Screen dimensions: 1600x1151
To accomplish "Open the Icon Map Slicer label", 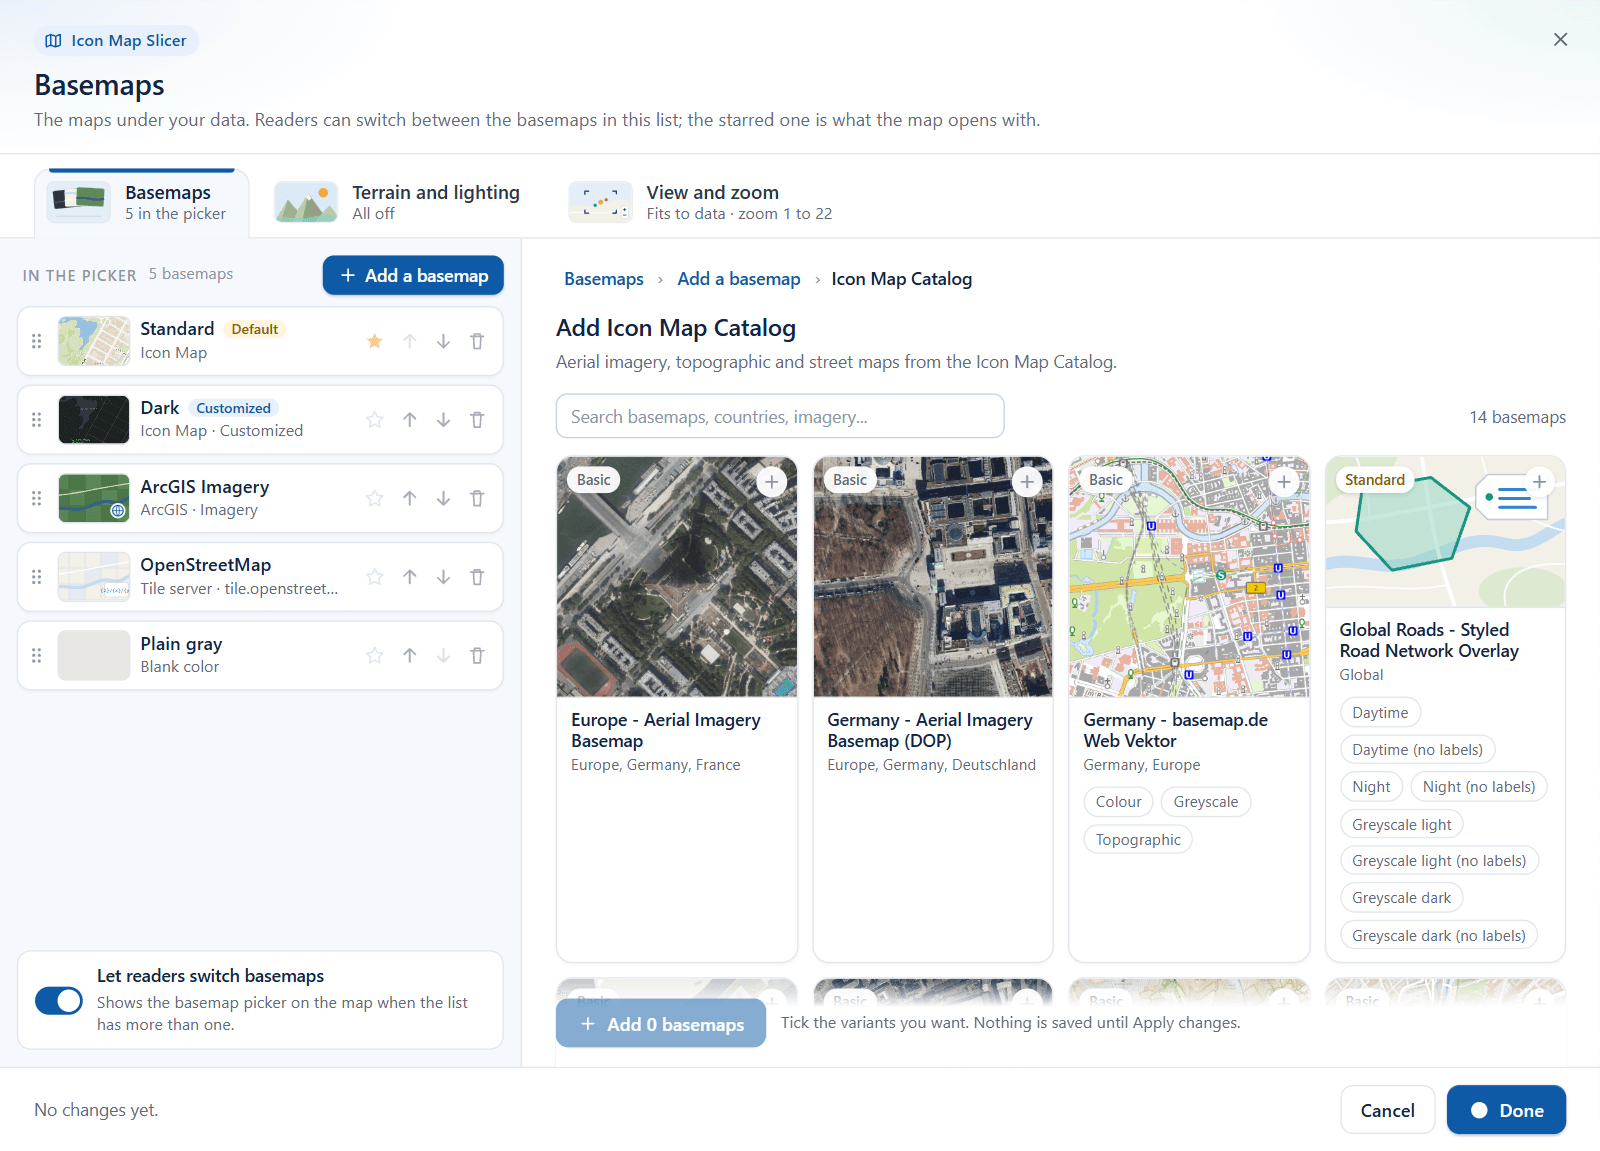I will 116,41.
